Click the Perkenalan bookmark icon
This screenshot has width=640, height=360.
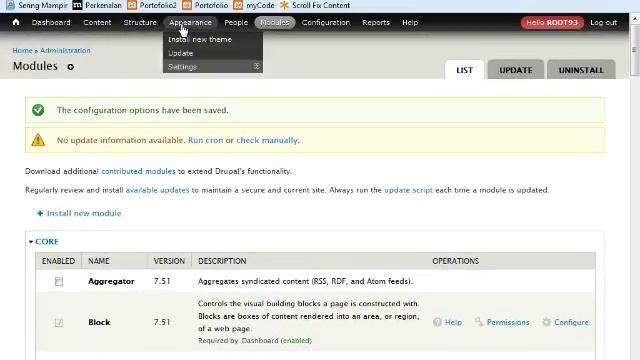(77, 5)
